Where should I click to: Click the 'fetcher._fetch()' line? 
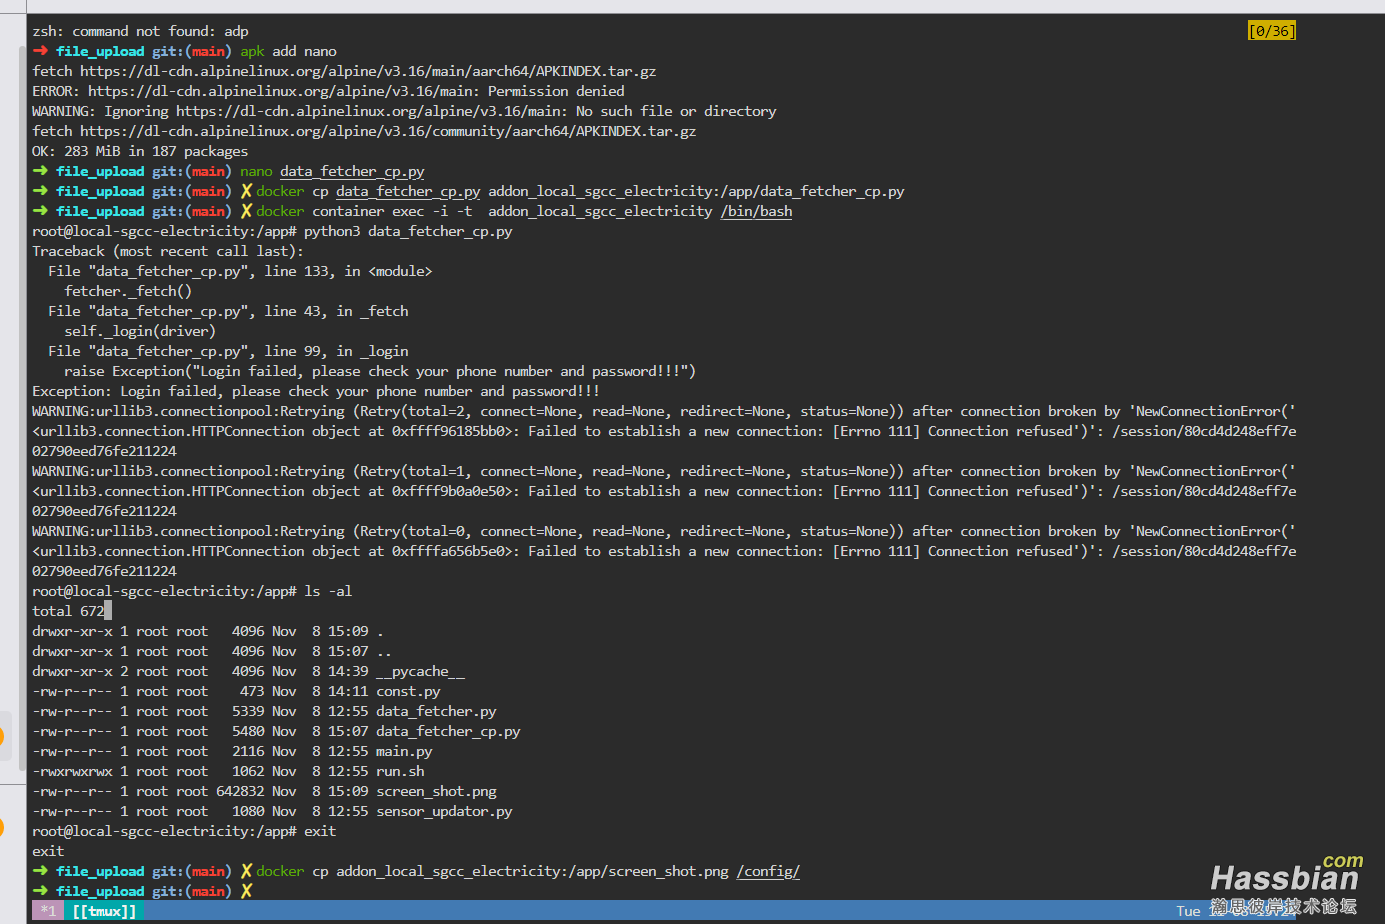pyautogui.click(x=128, y=291)
